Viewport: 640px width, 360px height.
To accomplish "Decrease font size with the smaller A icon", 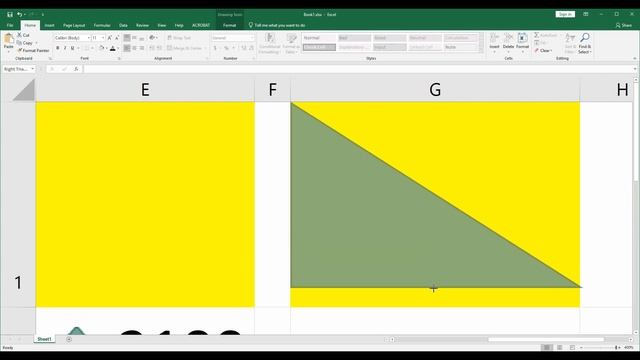I will [117, 38].
